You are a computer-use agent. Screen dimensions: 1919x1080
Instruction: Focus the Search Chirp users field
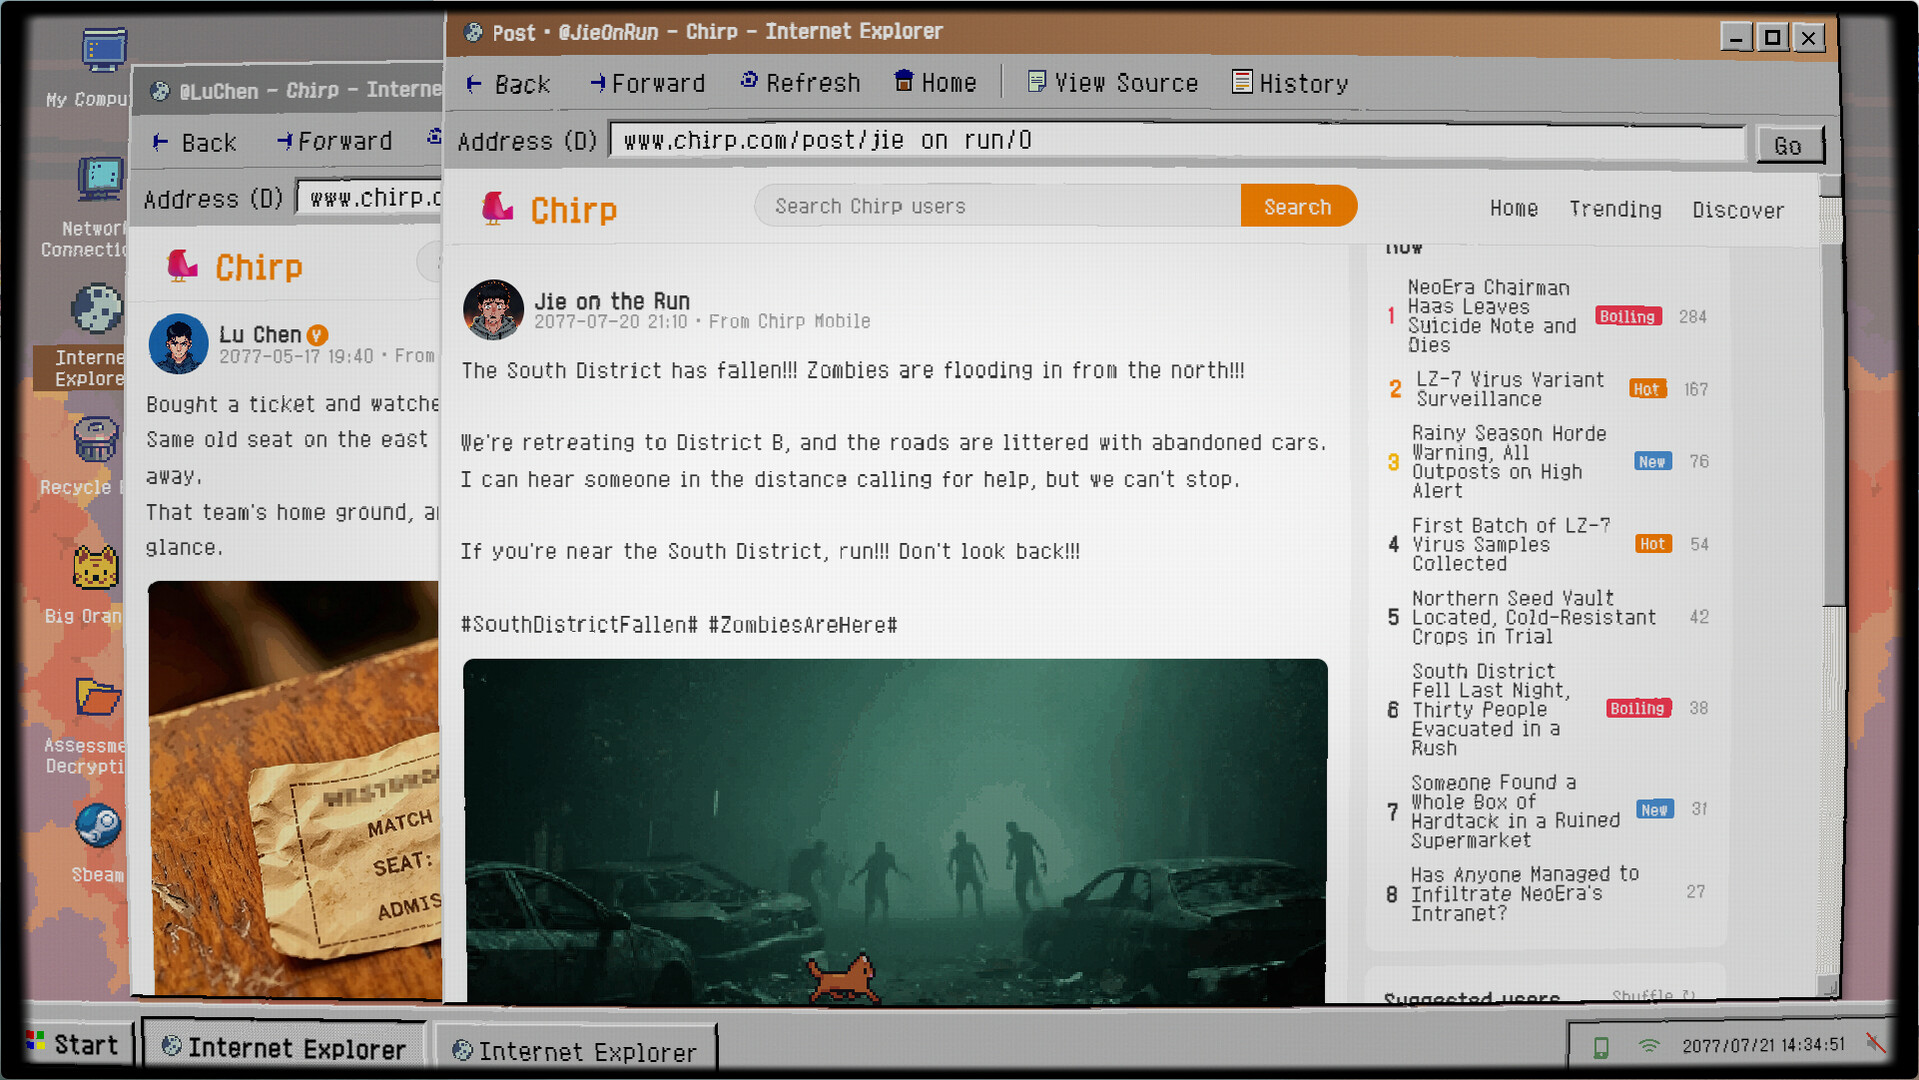click(x=997, y=206)
